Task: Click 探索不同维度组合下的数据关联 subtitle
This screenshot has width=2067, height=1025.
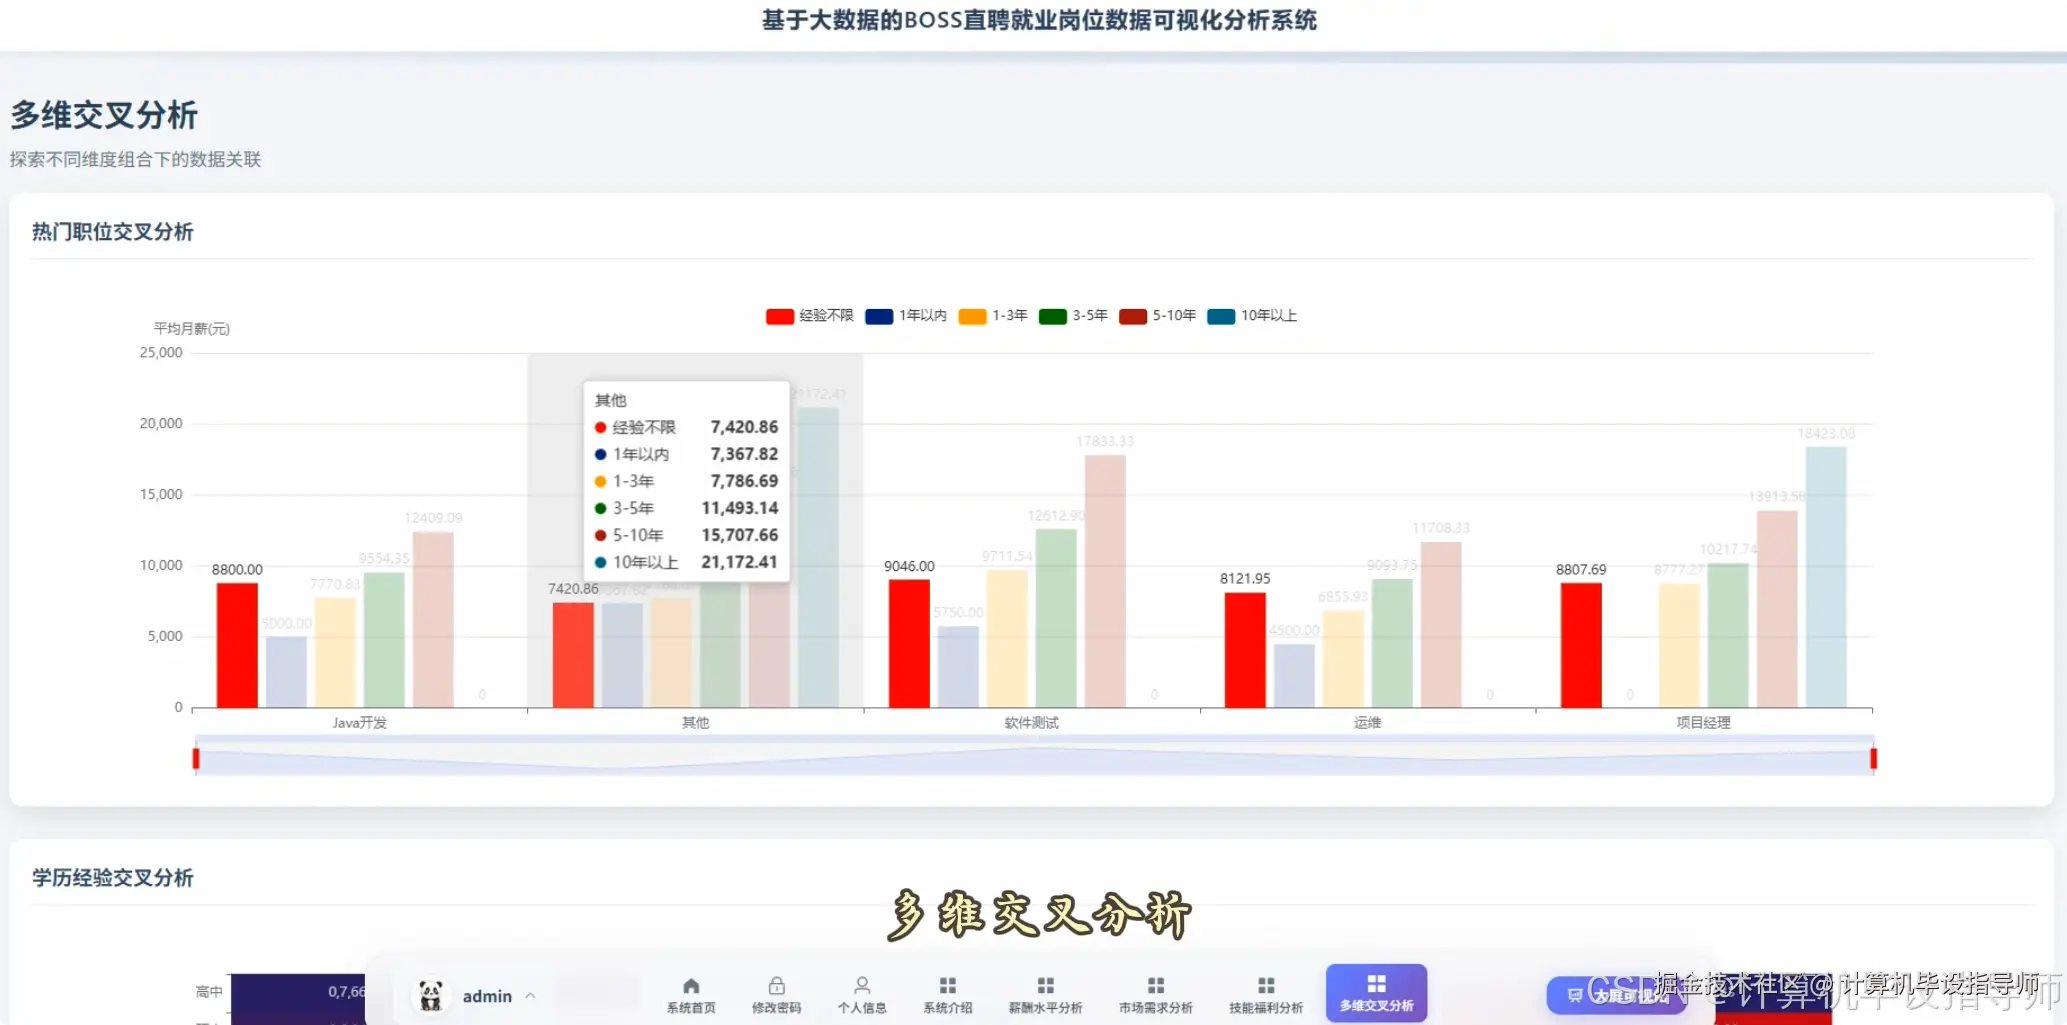Action: 136,160
